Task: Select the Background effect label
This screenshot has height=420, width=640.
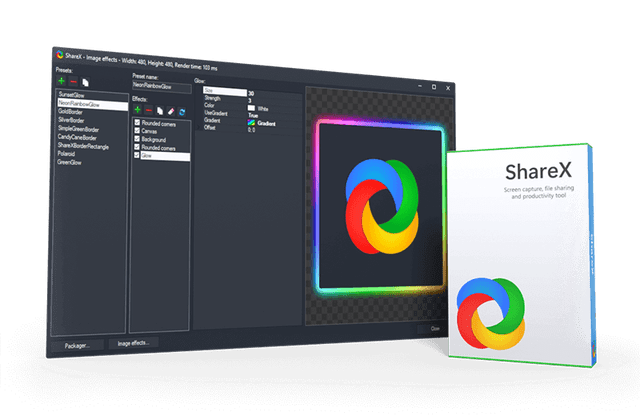Action: [x=154, y=140]
